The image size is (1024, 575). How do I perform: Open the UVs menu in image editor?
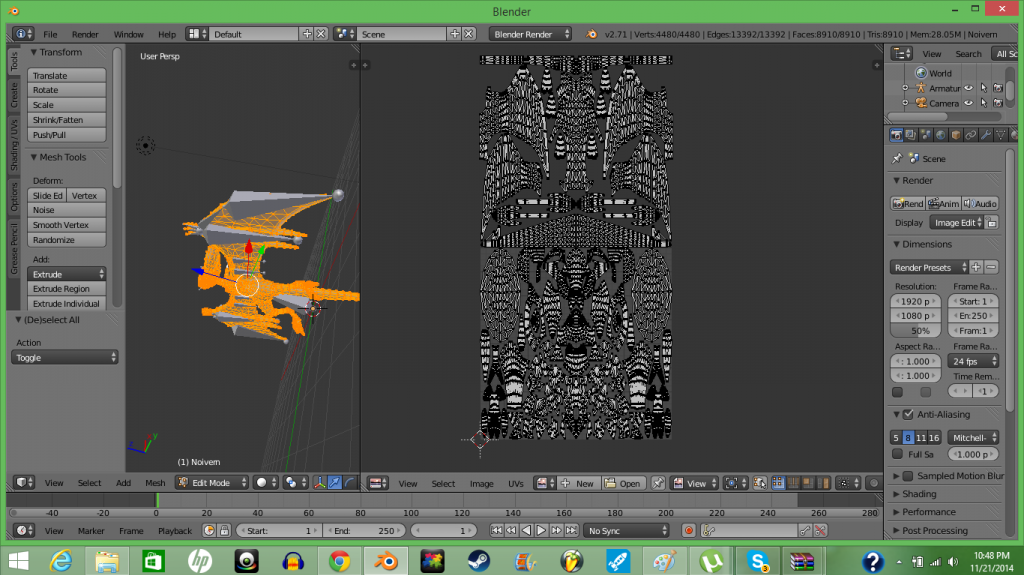click(516, 483)
